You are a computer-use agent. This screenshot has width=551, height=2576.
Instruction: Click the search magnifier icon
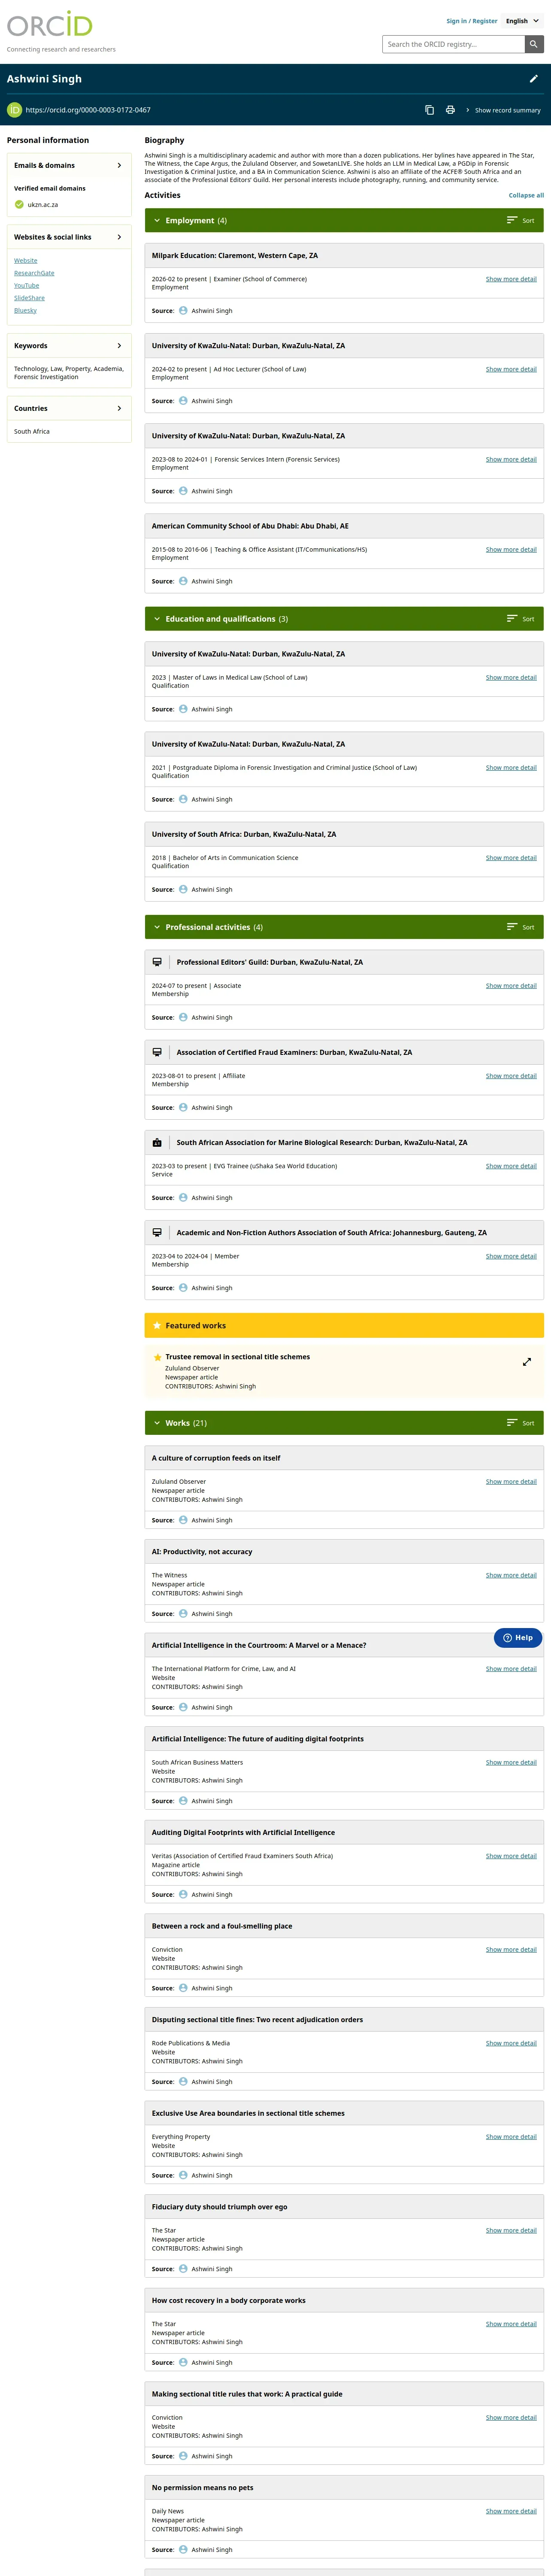534,44
